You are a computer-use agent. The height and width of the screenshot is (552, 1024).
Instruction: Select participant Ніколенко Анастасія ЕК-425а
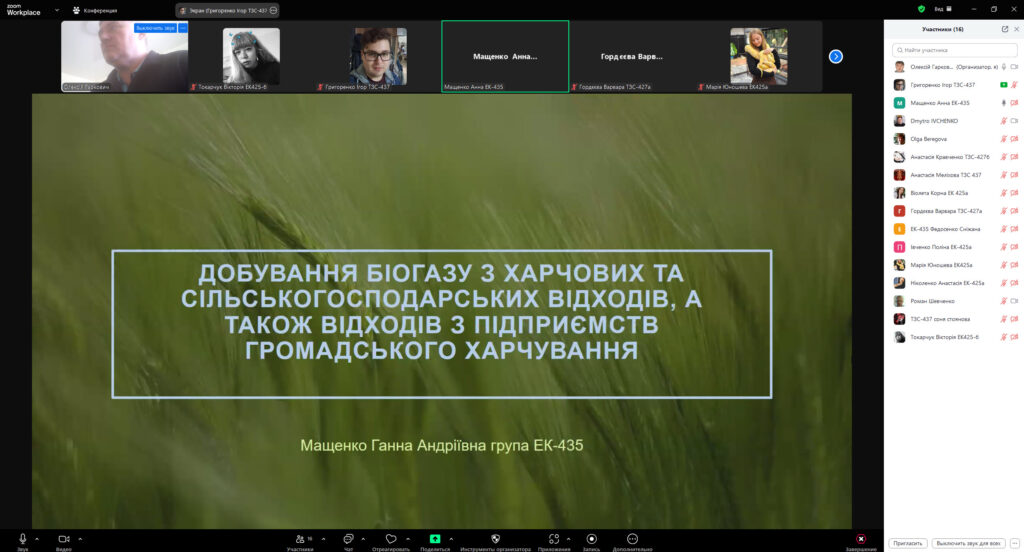(954, 283)
